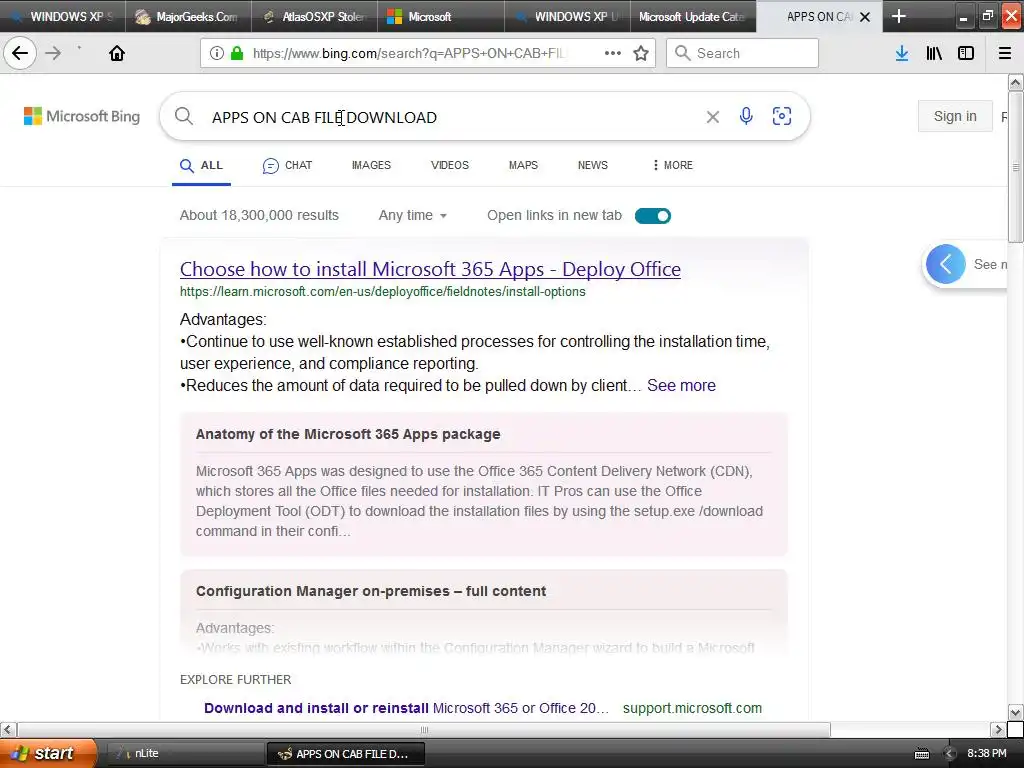Expand snippet with See more link

click(x=681, y=385)
